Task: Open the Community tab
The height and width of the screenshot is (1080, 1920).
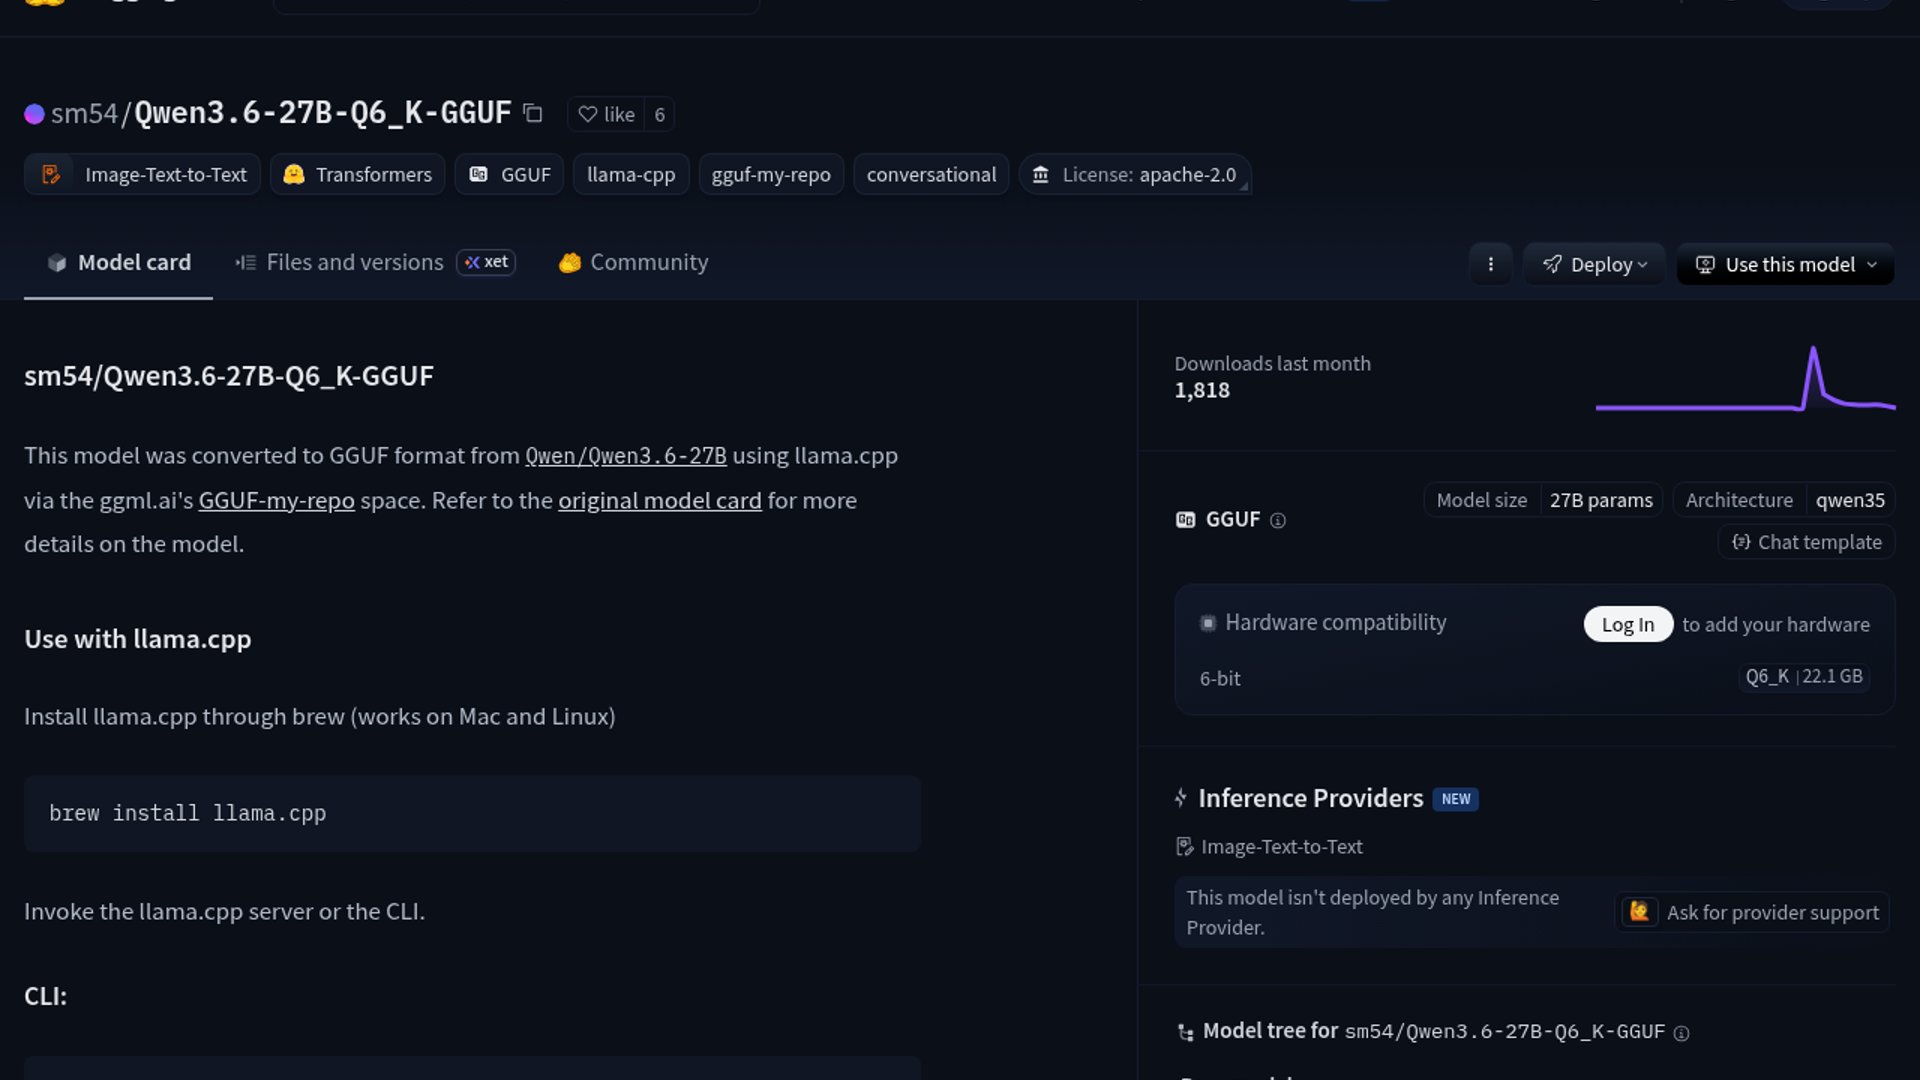Action: point(633,262)
